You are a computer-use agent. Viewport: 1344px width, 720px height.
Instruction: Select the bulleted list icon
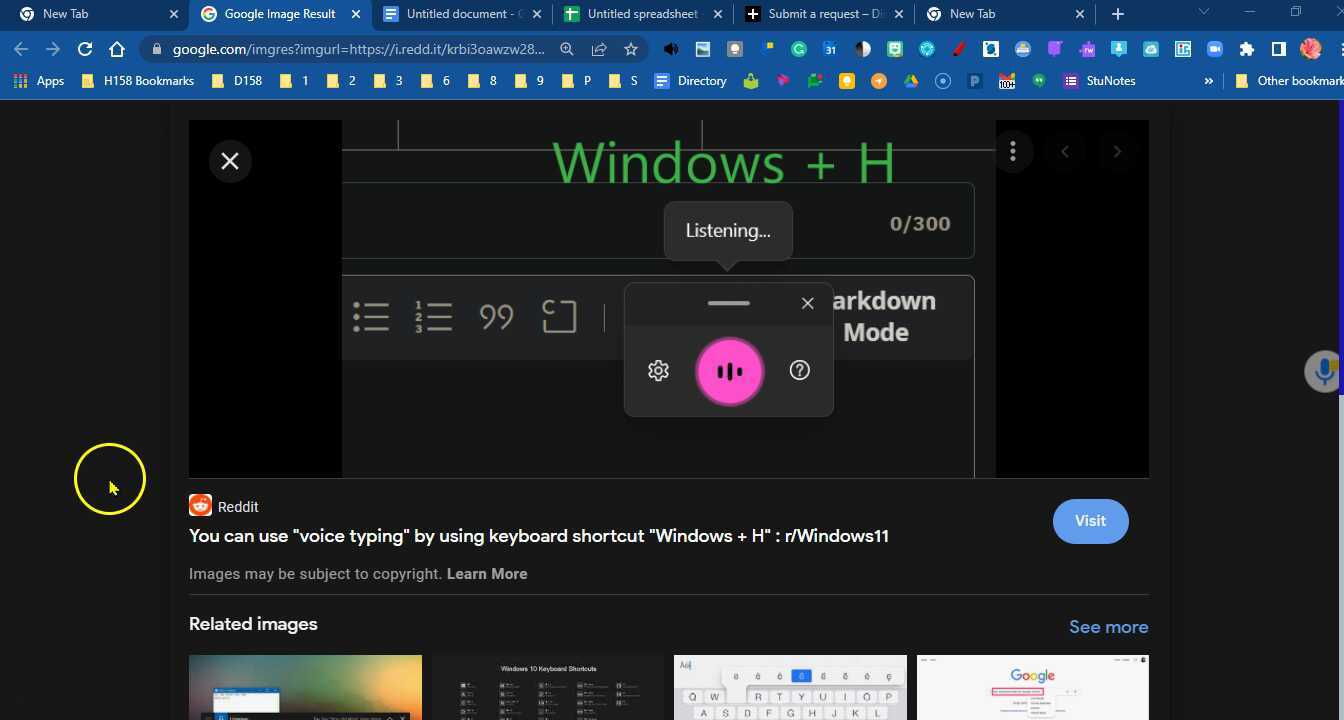[x=370, y=316]
